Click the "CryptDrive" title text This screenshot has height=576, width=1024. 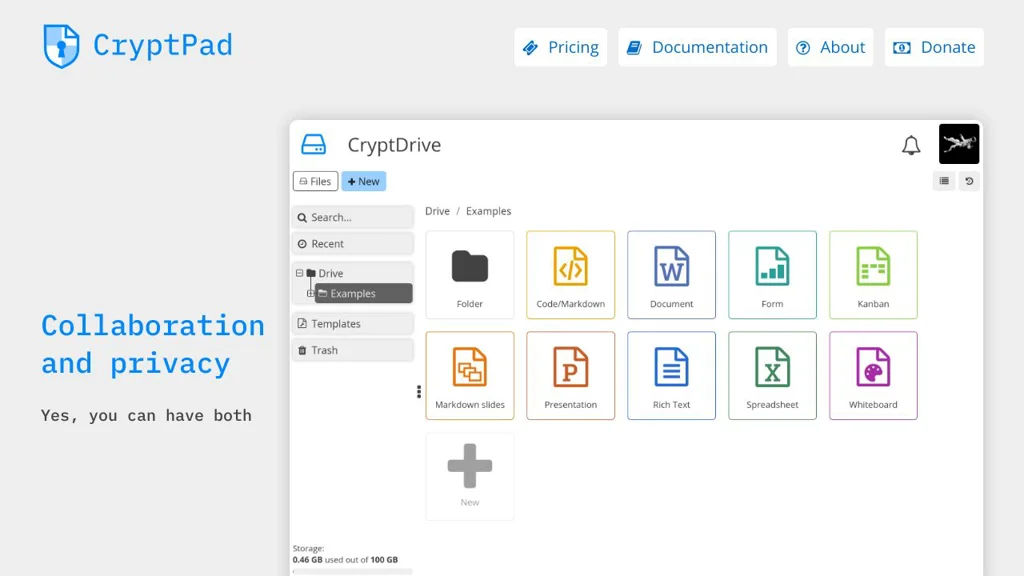click(394, 145)
